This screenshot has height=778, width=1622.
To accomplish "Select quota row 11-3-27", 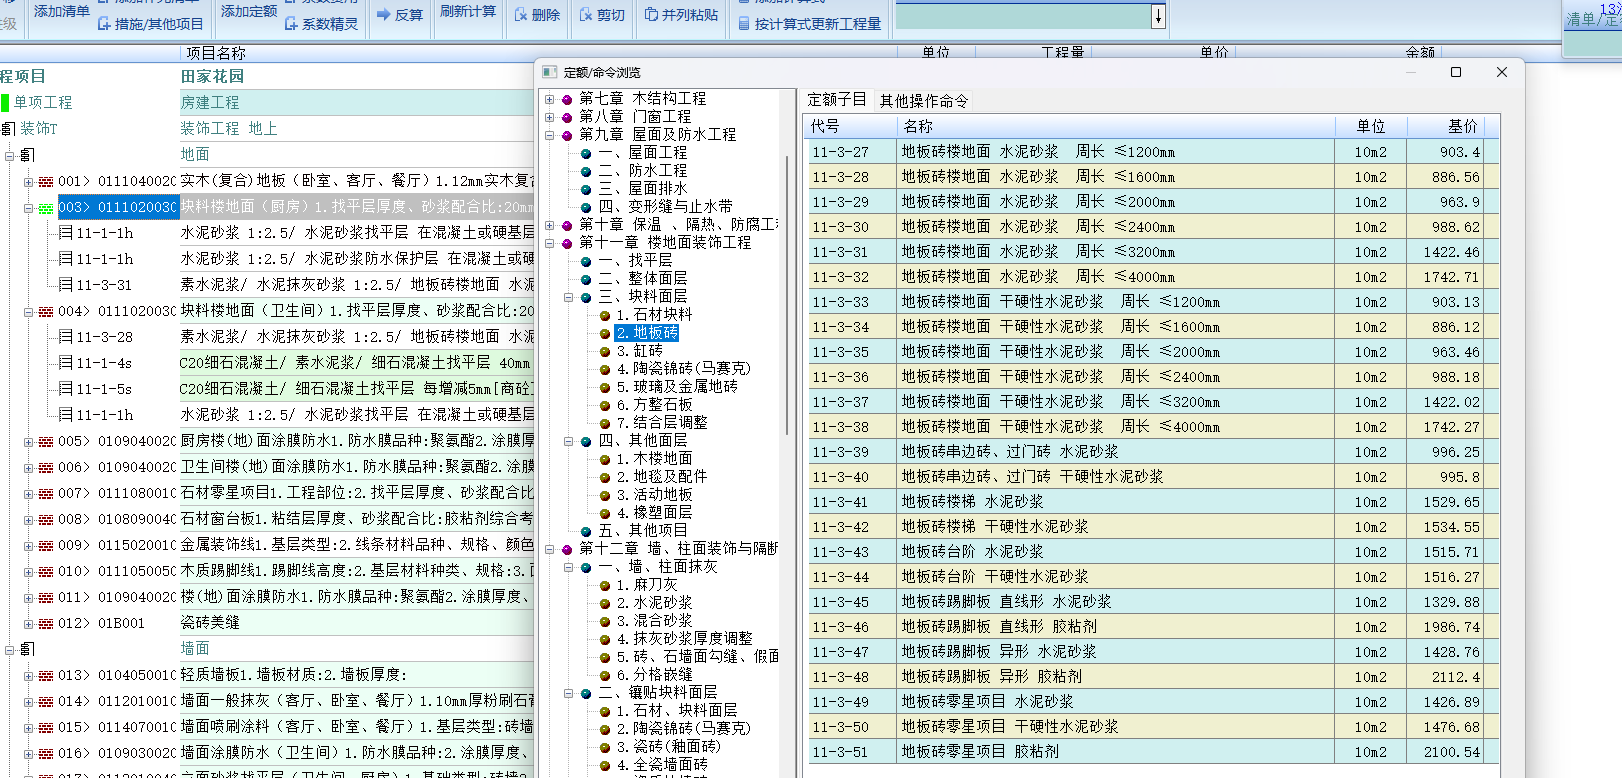I will pos(1153,152).
